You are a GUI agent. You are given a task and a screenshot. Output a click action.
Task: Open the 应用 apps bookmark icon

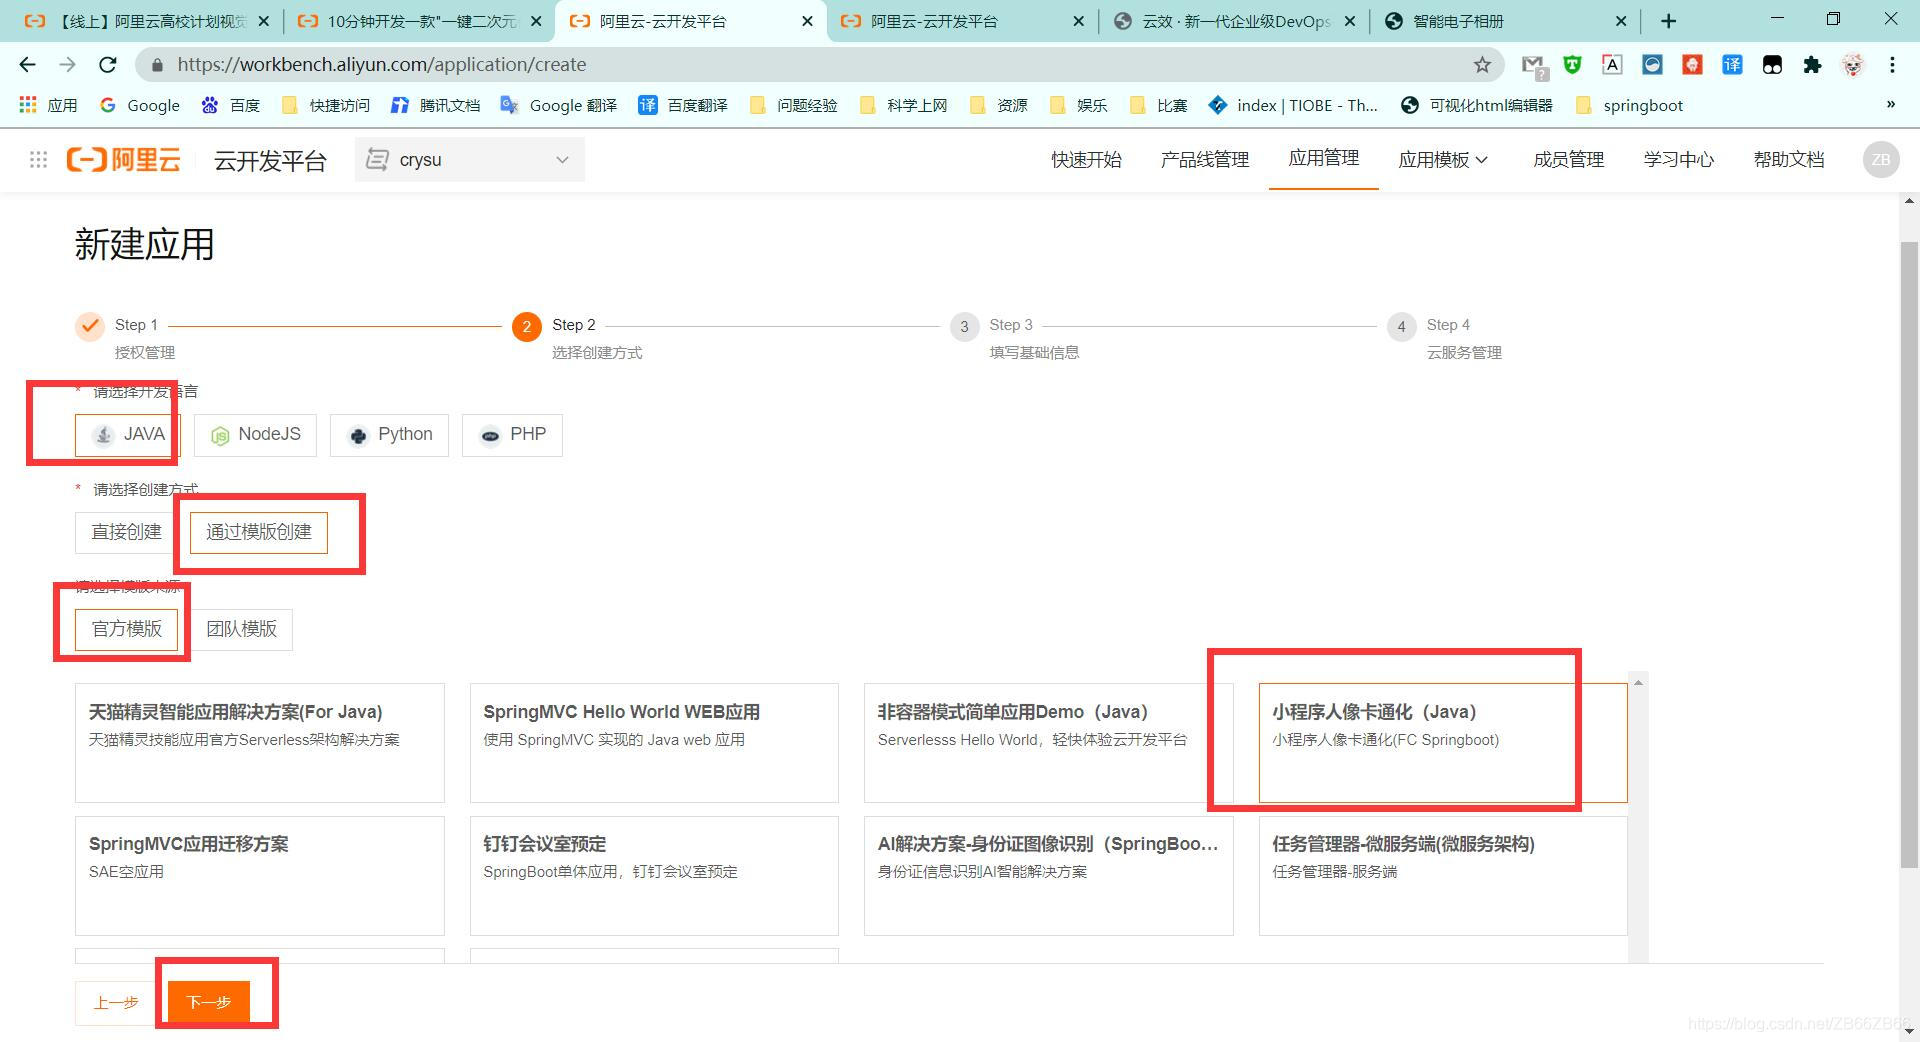pyautogui.click(x=47, y=105)
